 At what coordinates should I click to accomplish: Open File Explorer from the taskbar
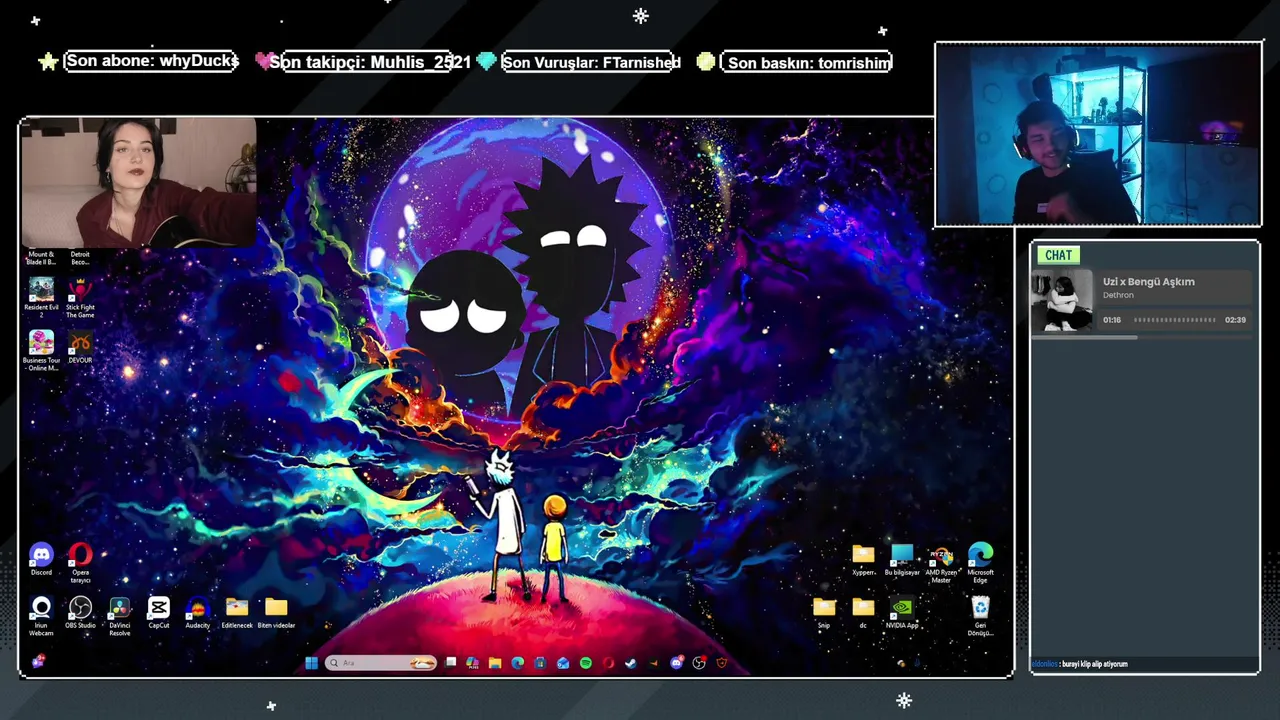(495, 663)
